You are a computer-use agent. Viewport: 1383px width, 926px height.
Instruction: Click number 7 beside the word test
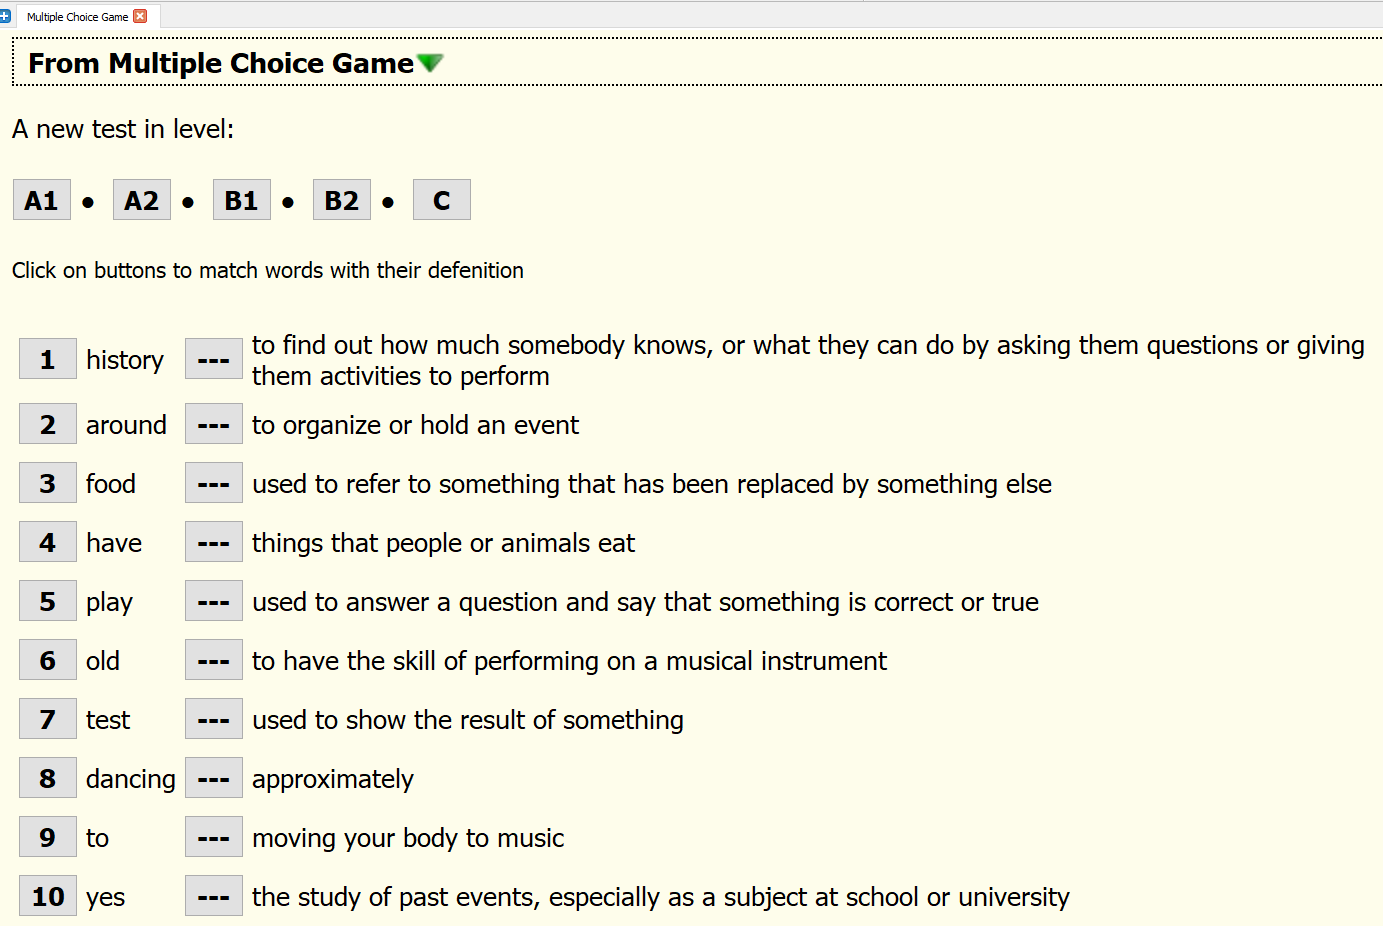click(x=47, y=719)
